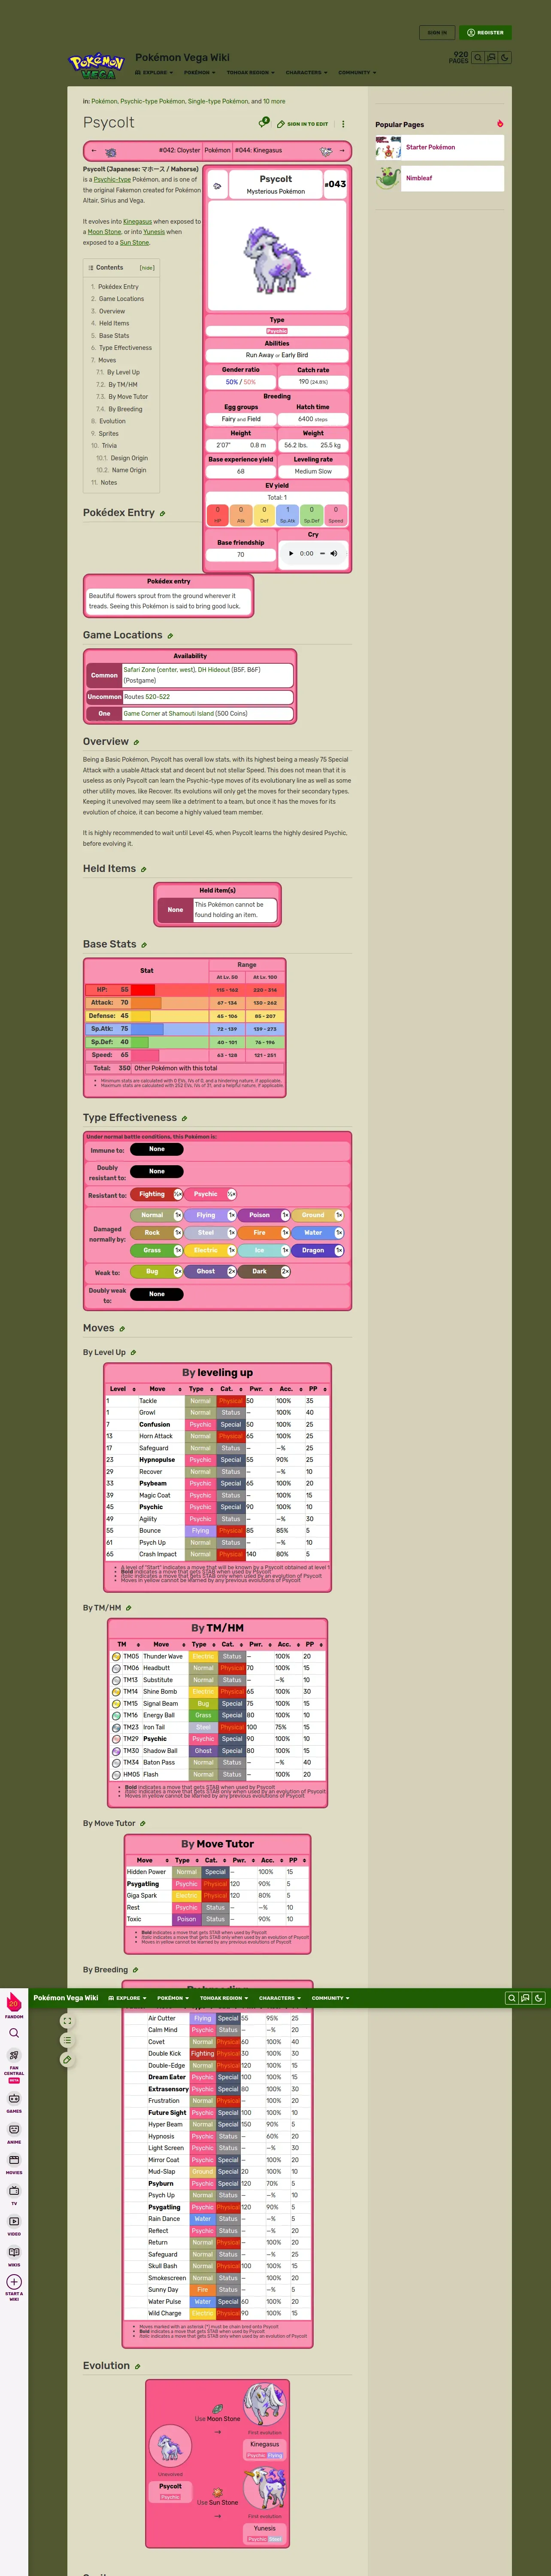Click edit pencil beside Moves heading
Viewport: 551px width, 2576px height.
(x=122, y=1329)
